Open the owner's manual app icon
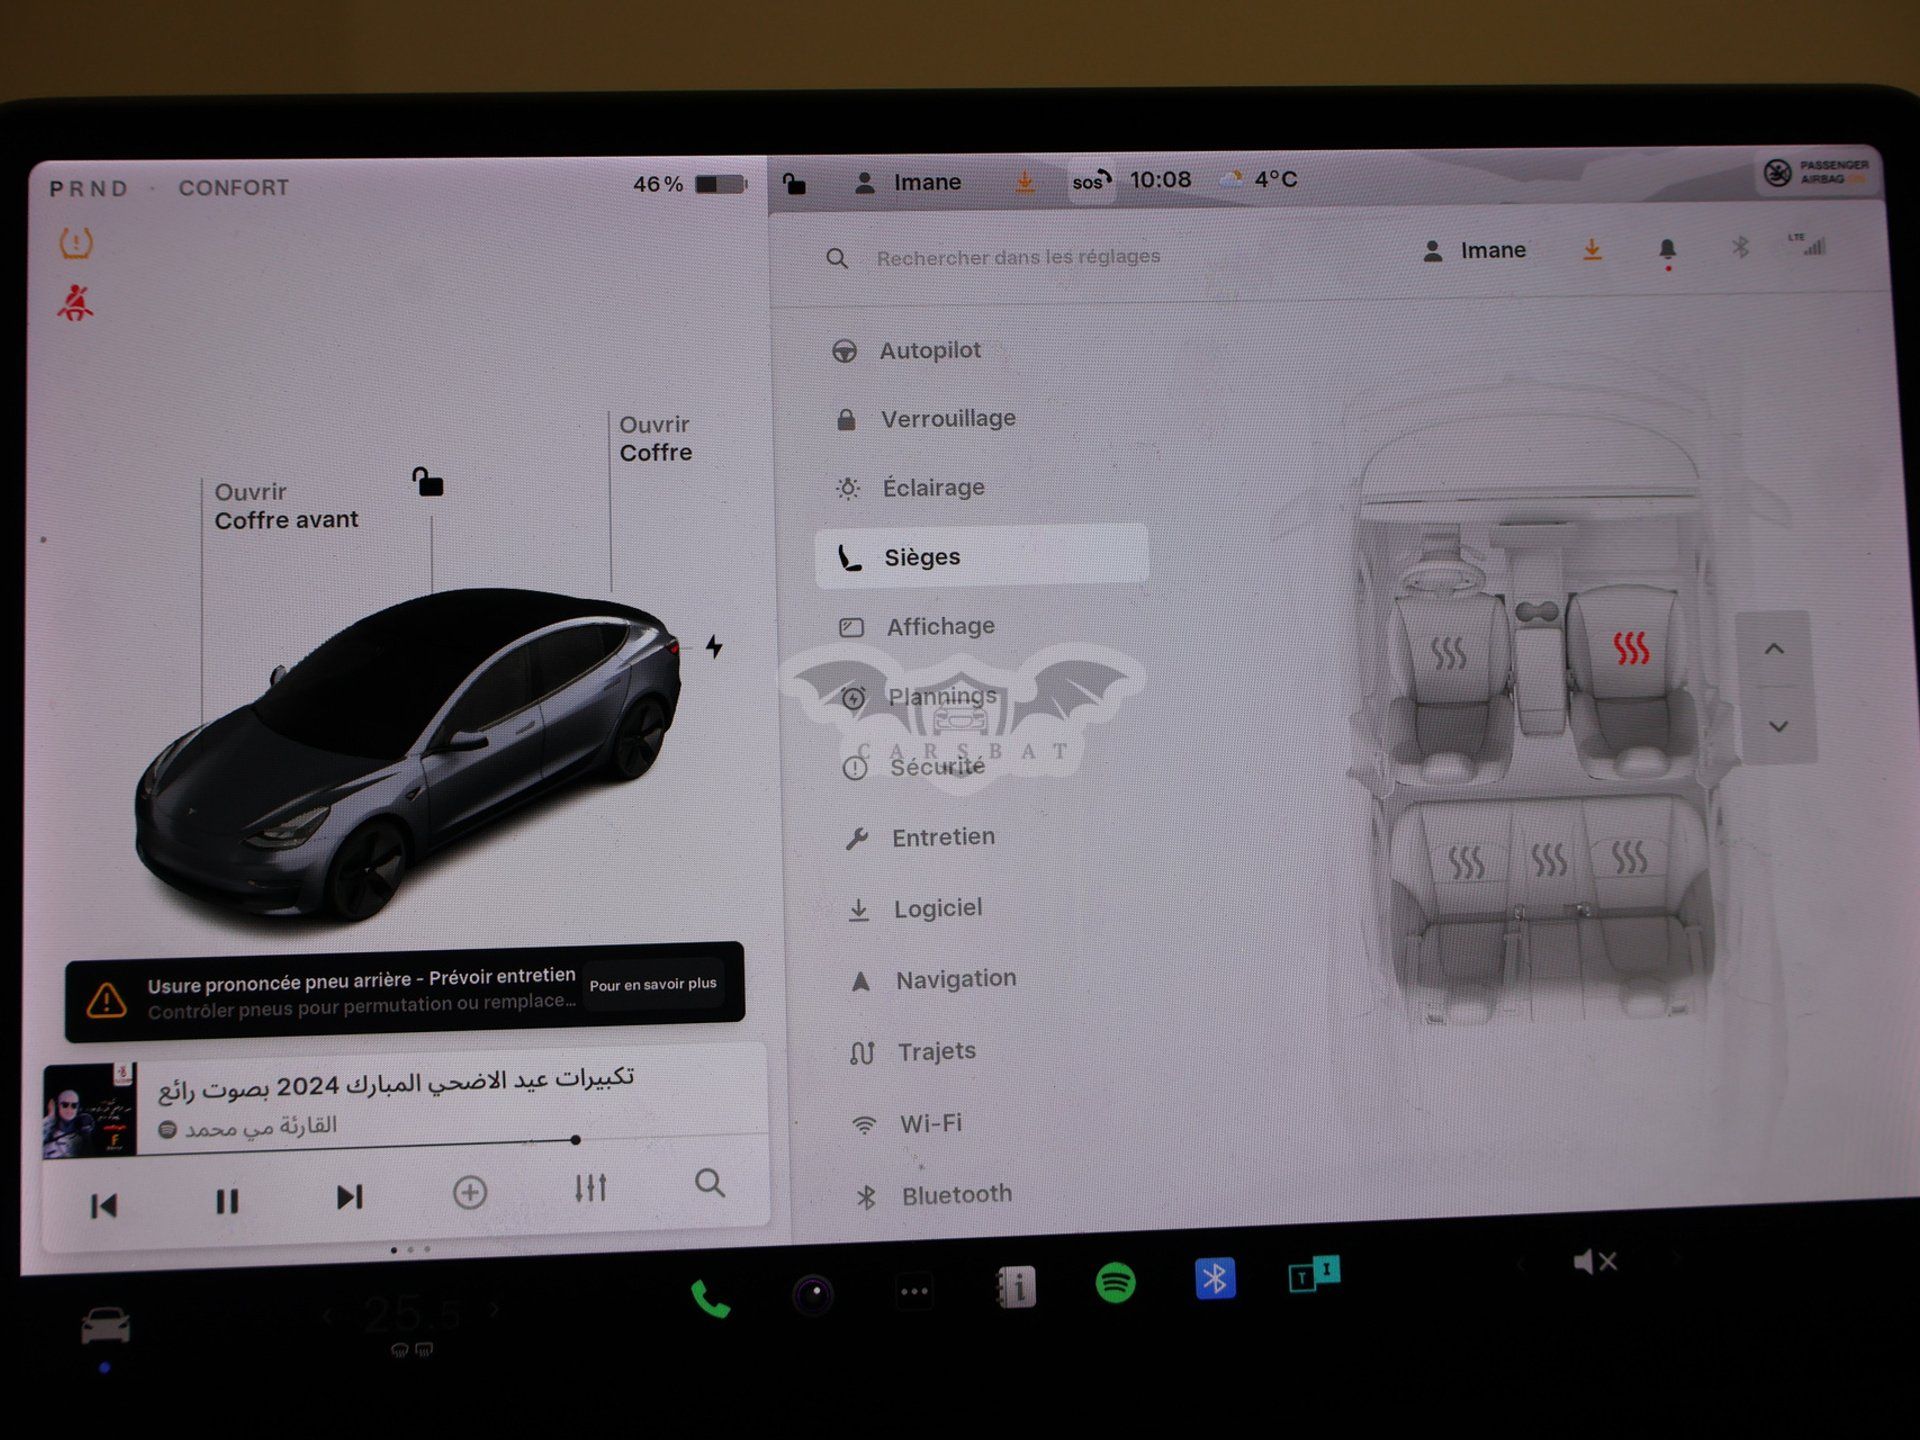1920x1440 pixels. (x=1016, y=1287)
